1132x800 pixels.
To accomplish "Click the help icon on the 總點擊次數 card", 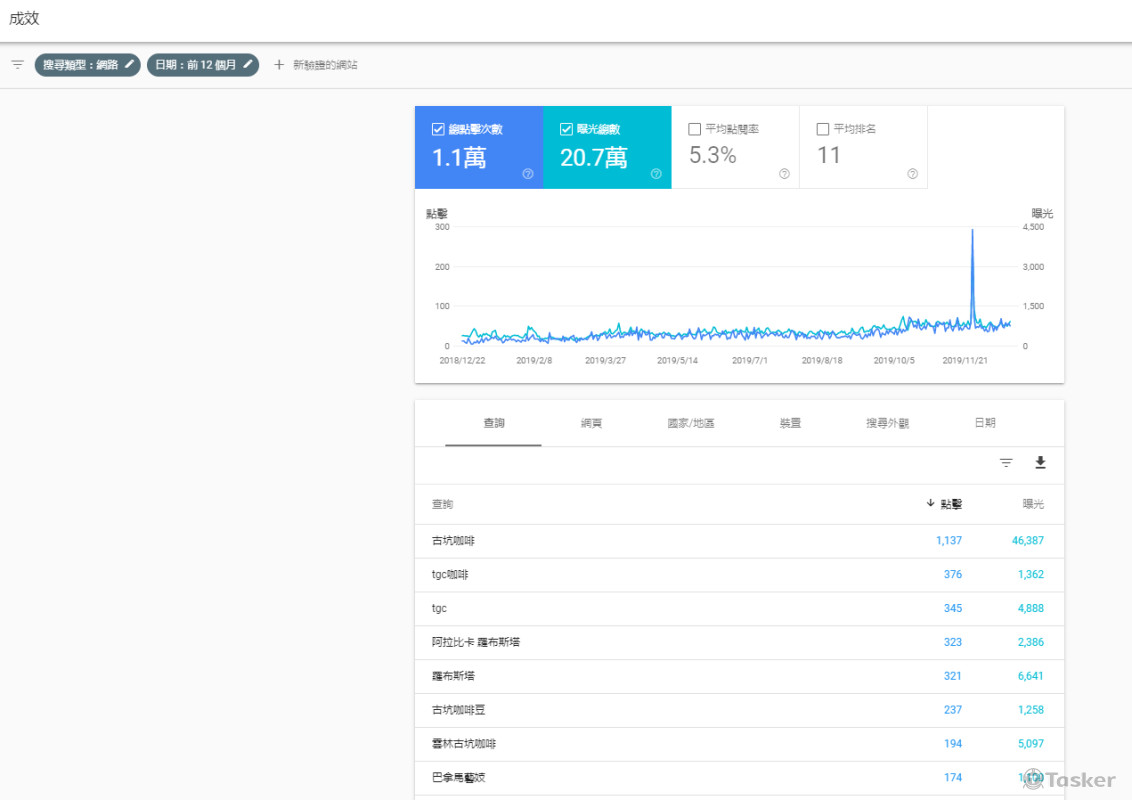I will [526, 174].
